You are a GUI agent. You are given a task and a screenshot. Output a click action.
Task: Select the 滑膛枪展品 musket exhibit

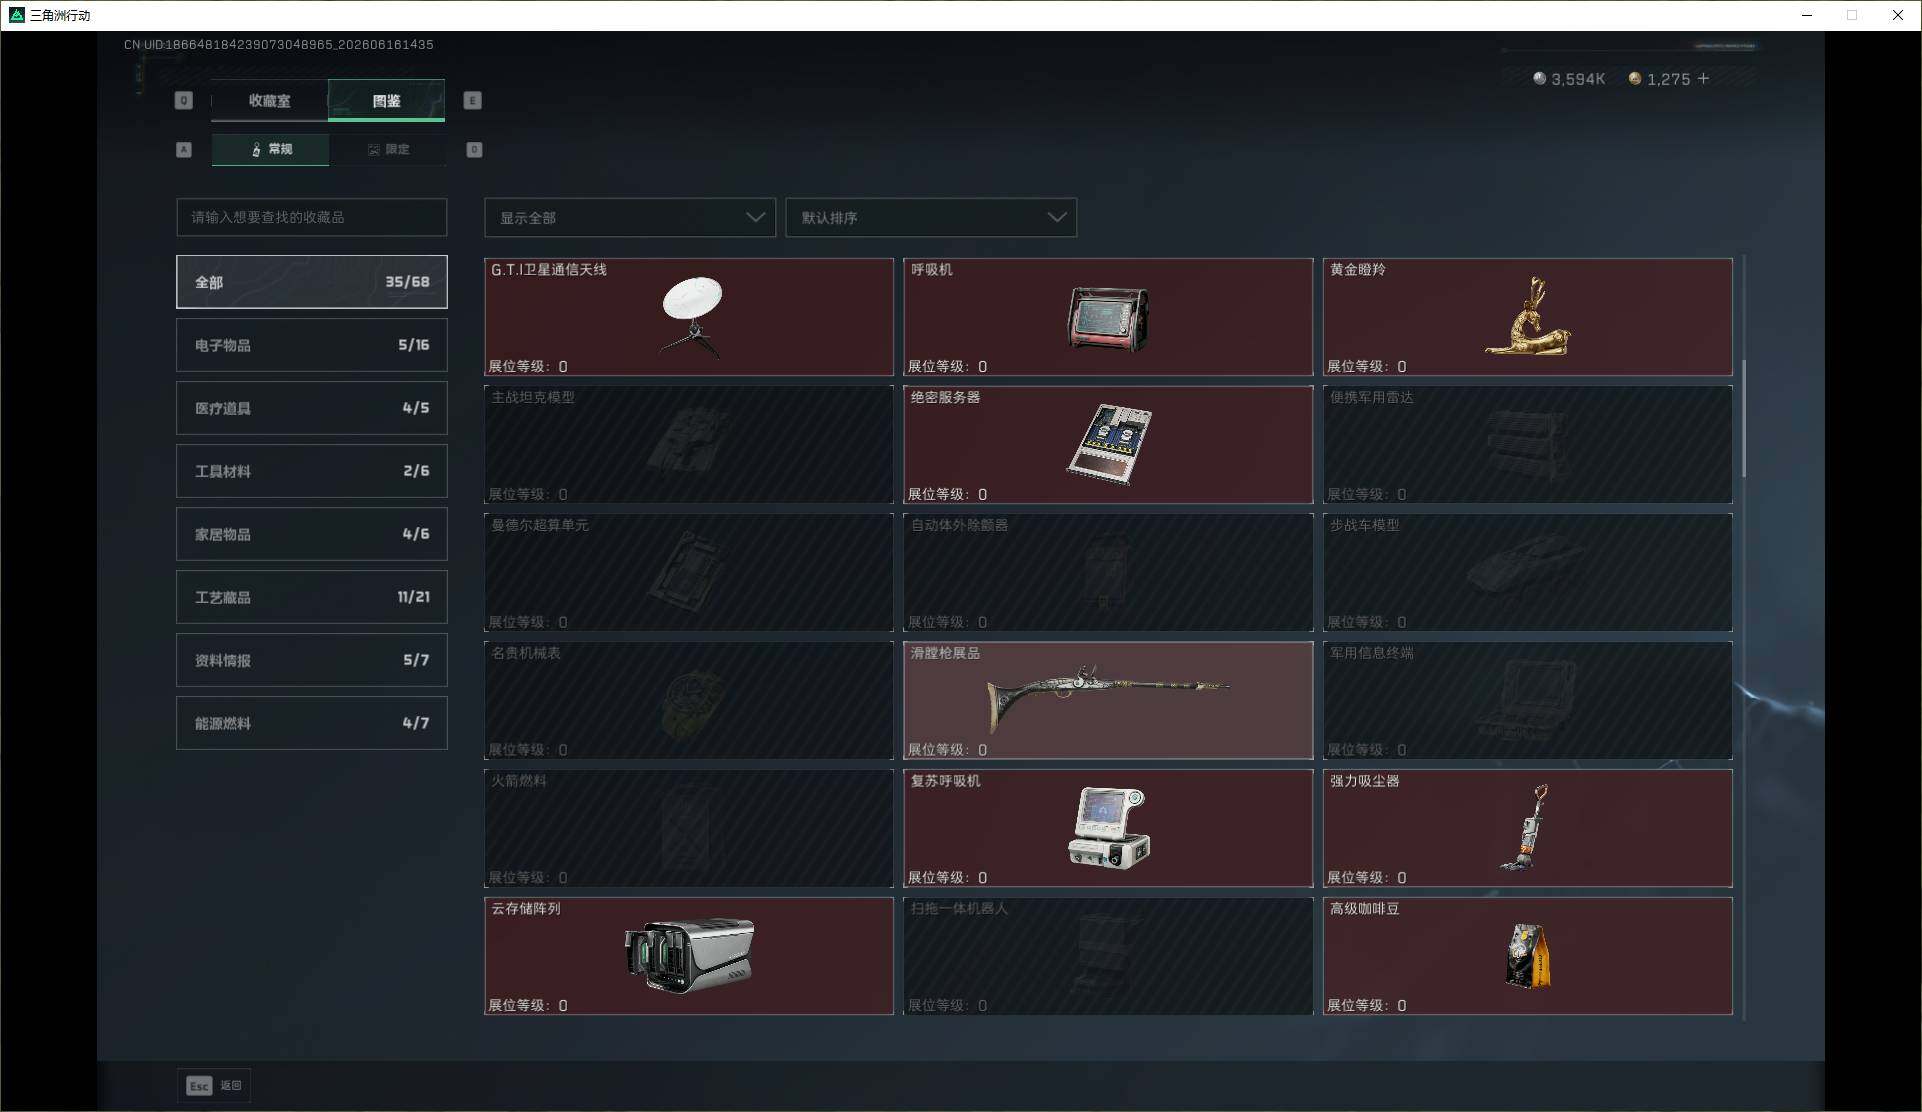pos(1108,700)
